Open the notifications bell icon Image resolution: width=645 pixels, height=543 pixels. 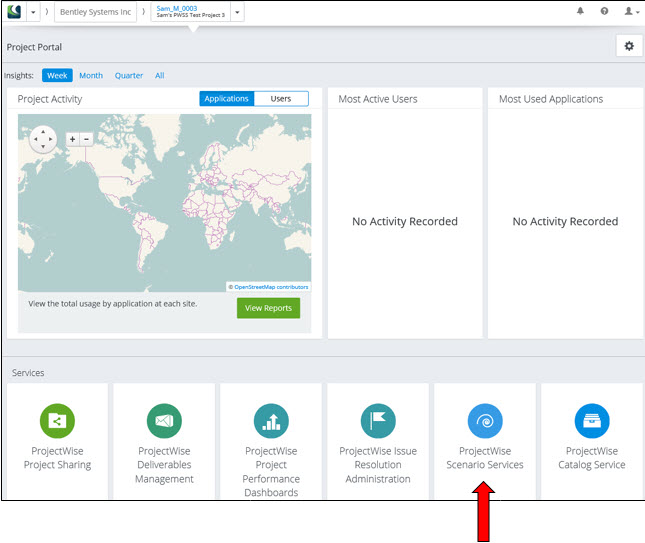click(x=580, y=11)
